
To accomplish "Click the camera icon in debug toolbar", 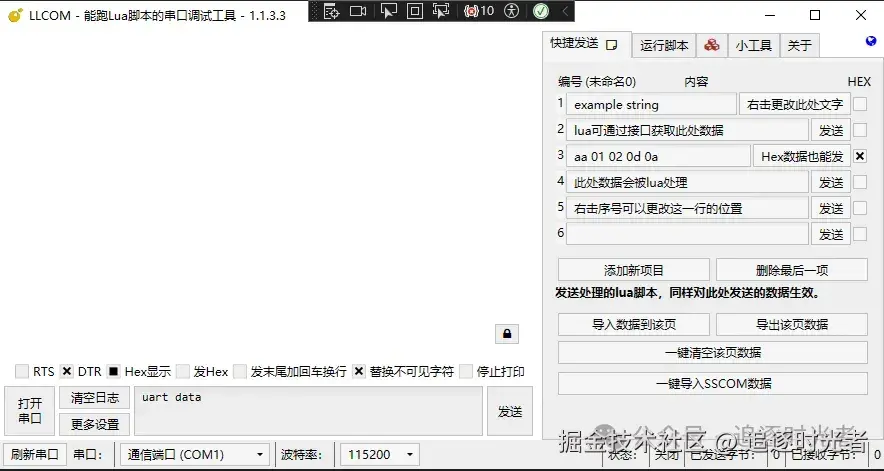I will pyautogui.click(x=358, y=11).
